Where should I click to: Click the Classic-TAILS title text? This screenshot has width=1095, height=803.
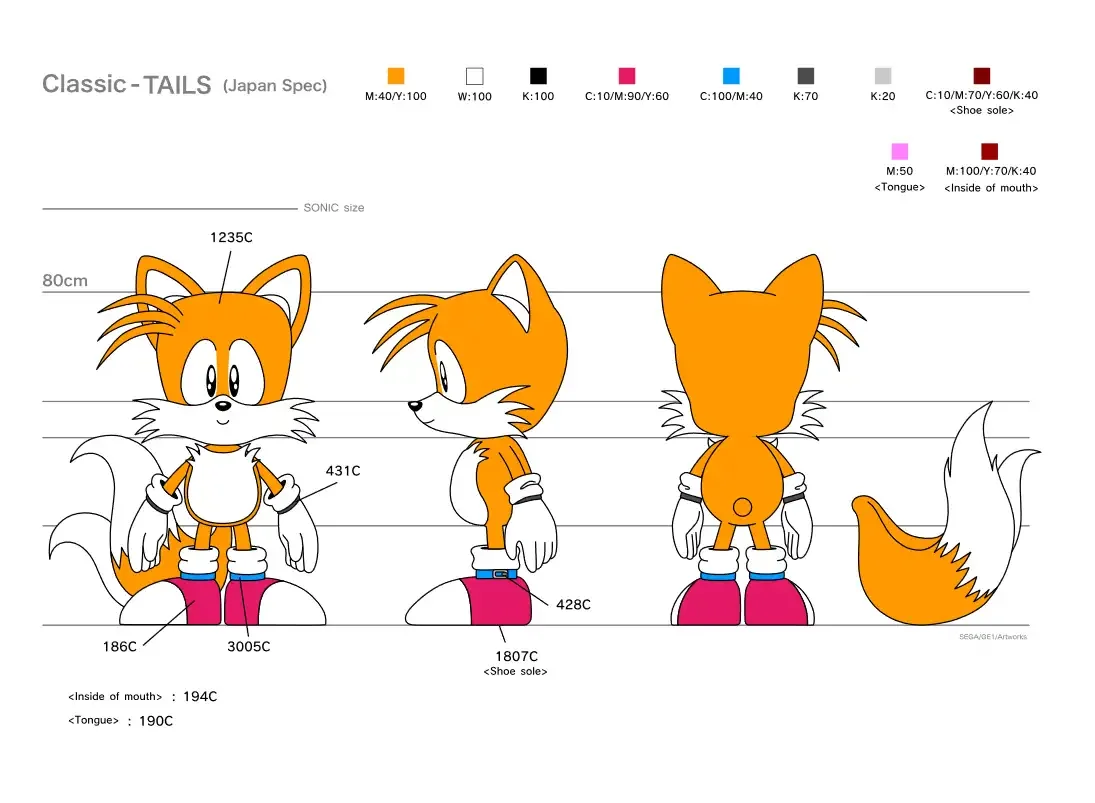[x=126, y=85]
